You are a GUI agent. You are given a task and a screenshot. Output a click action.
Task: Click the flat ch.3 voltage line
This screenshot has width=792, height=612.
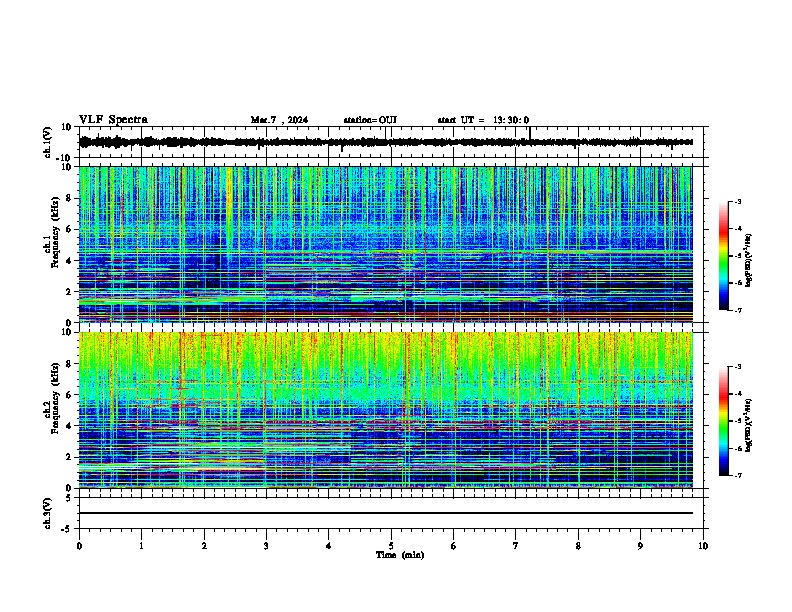pos(386,513)
